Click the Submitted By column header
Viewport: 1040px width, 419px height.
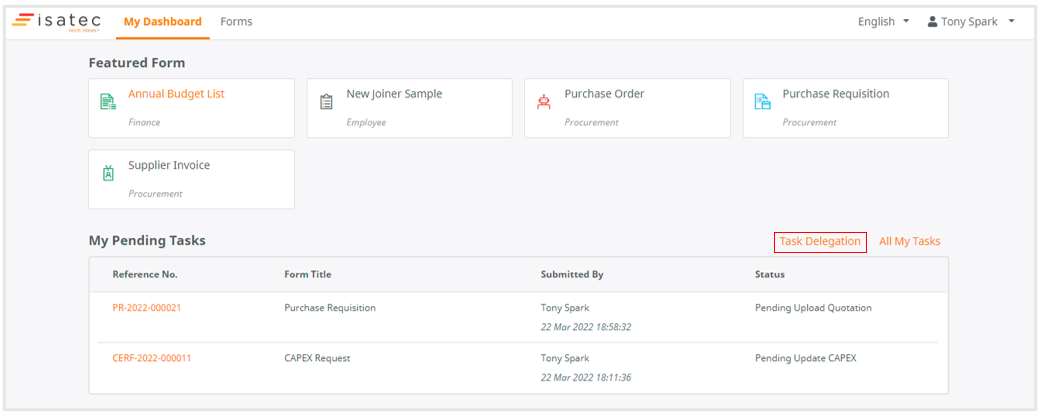click(x=572, y=274)
